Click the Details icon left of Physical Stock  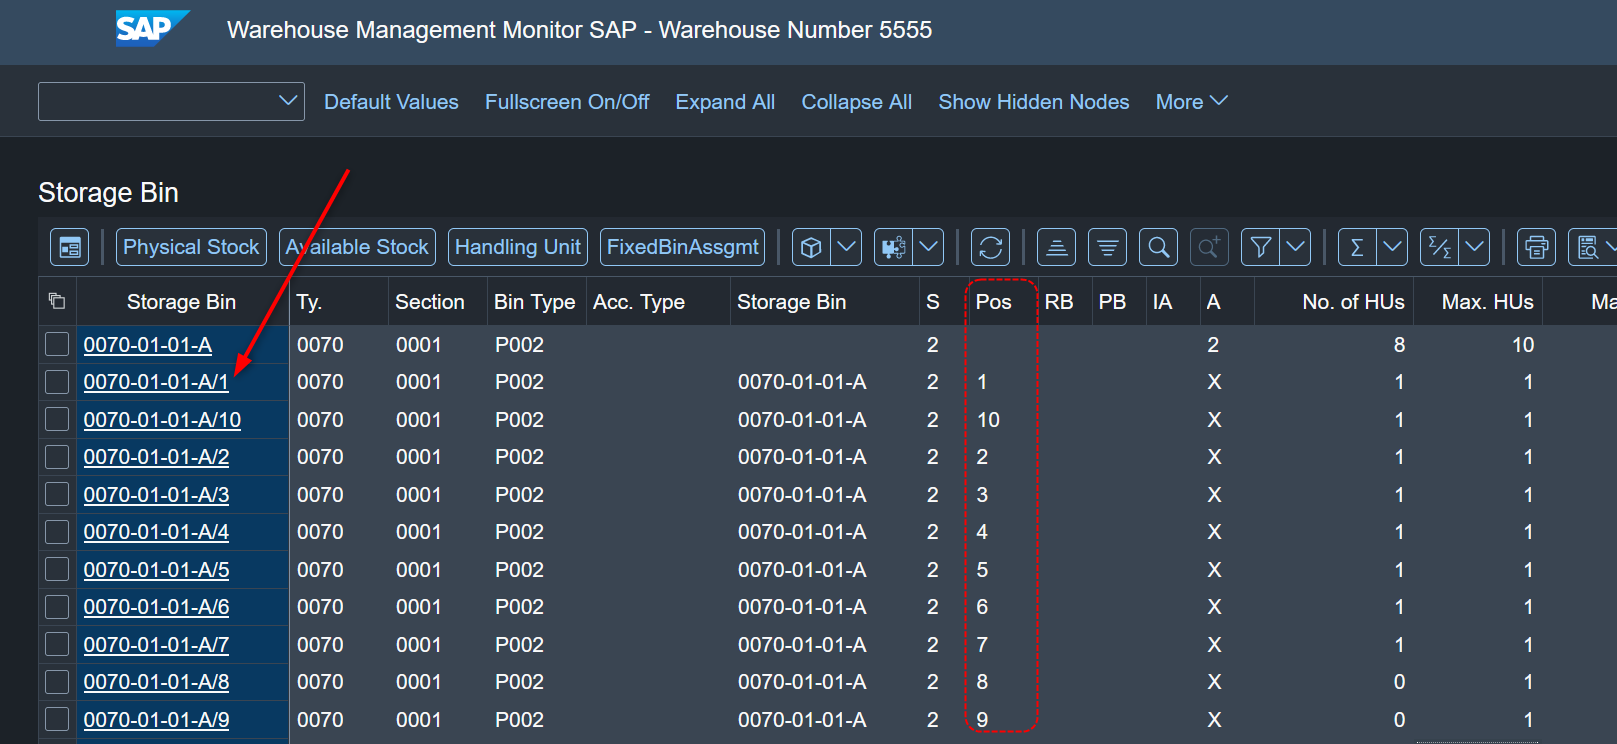click(x=69, y=247)
